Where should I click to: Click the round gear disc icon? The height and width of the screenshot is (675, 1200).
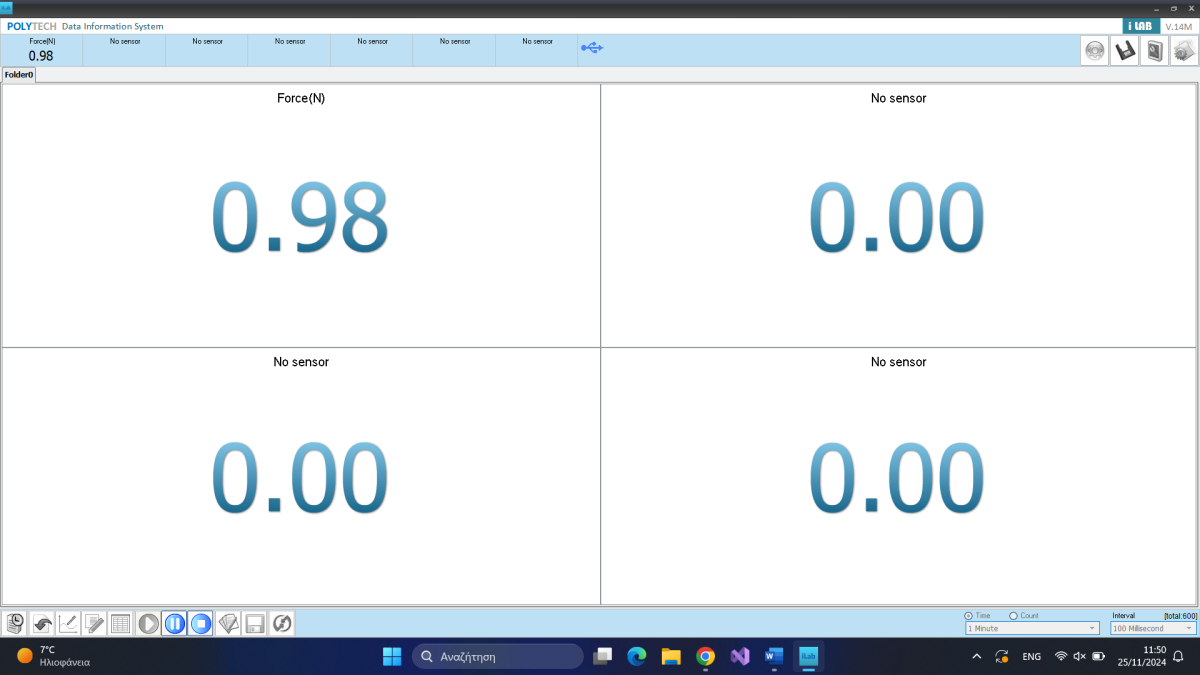tap(1095, 51)
